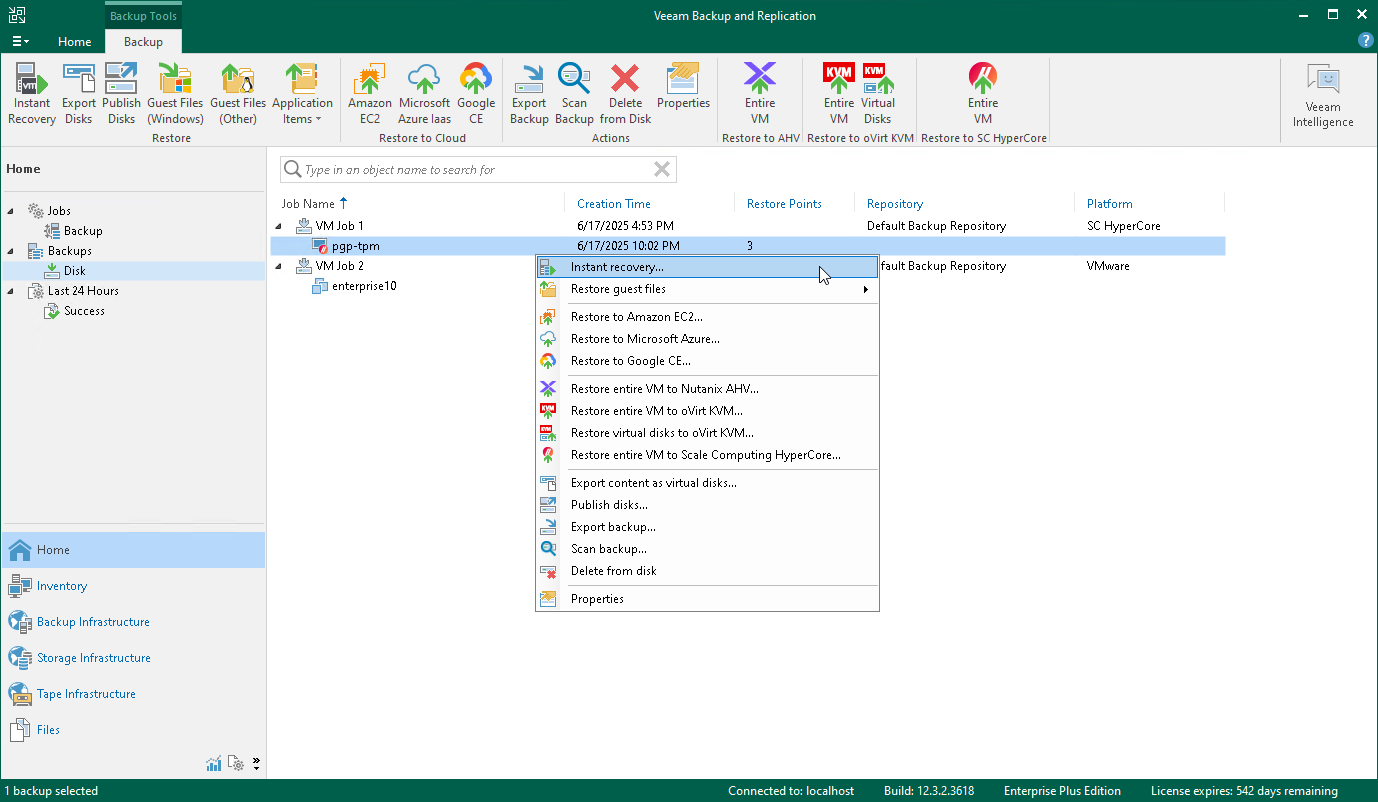The image size is (1378, 802).
Task: Select the Backup ribbon tab
Action: click(x=143, y=42)
